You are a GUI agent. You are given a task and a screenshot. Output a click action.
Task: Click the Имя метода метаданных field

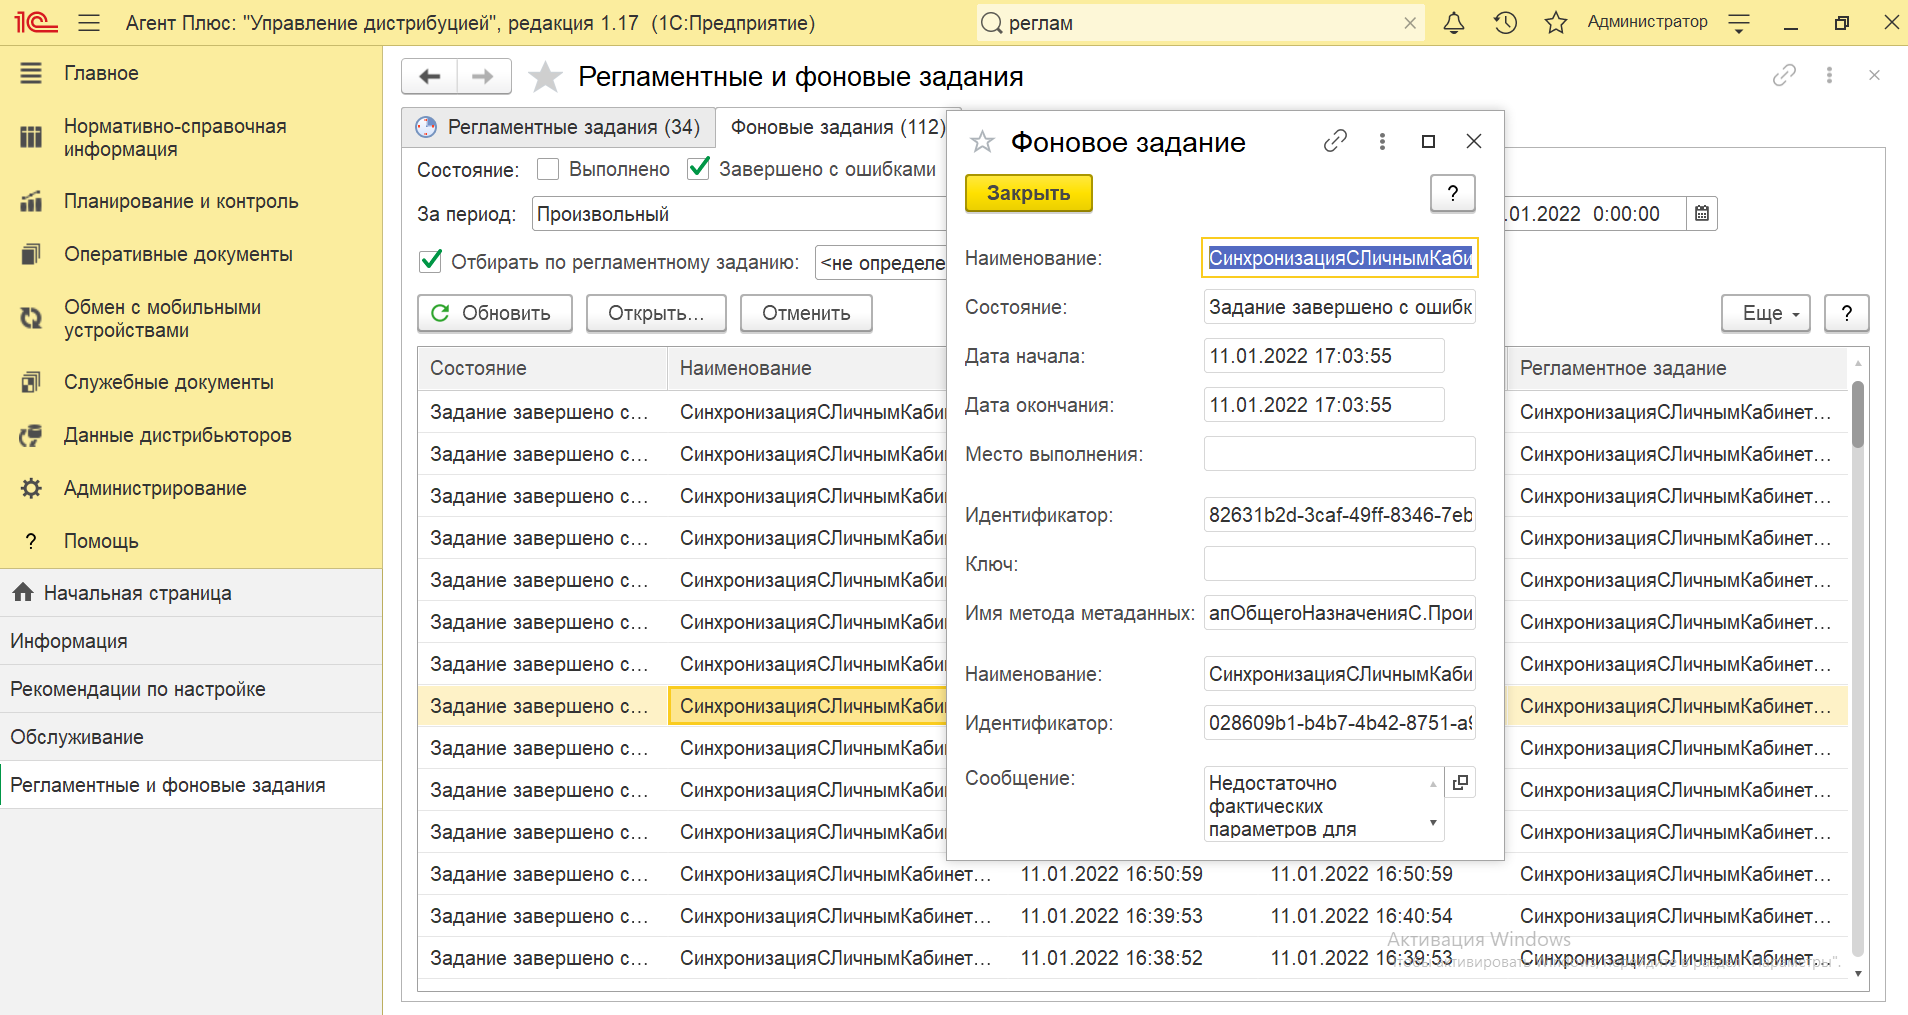1339,613
